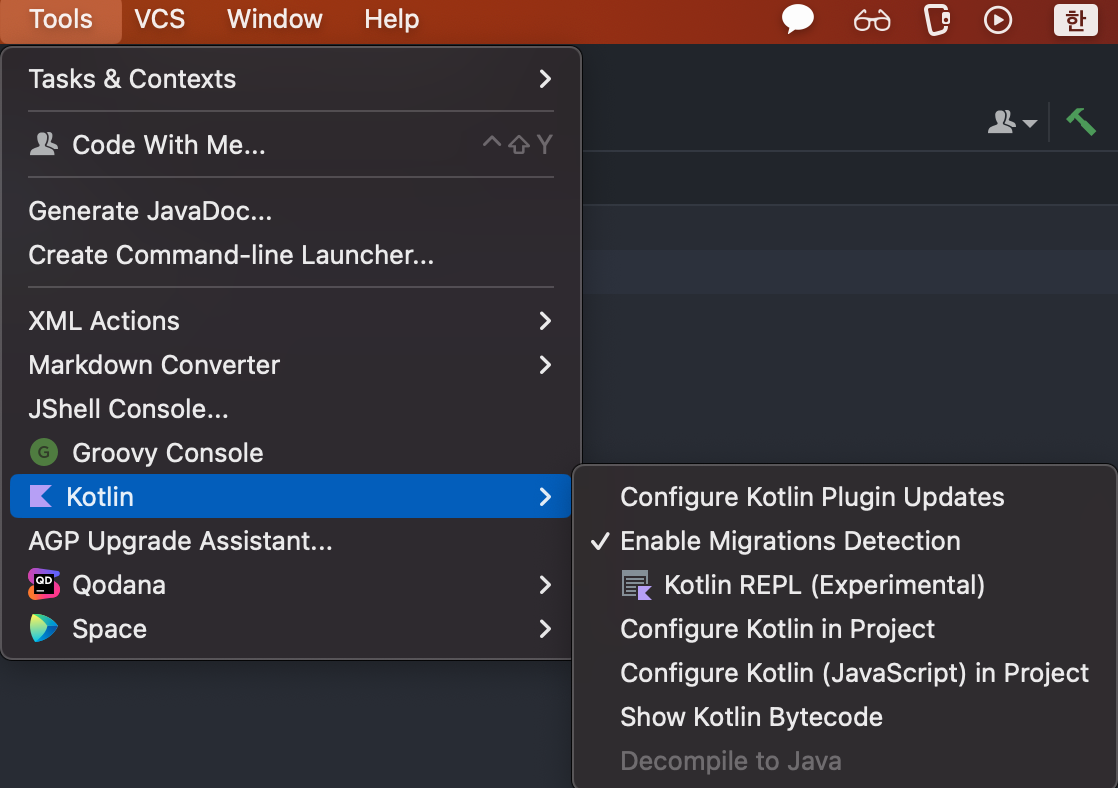Open the VCS menu
This screenshot has height=788, width=1118.
pos(160,19)
